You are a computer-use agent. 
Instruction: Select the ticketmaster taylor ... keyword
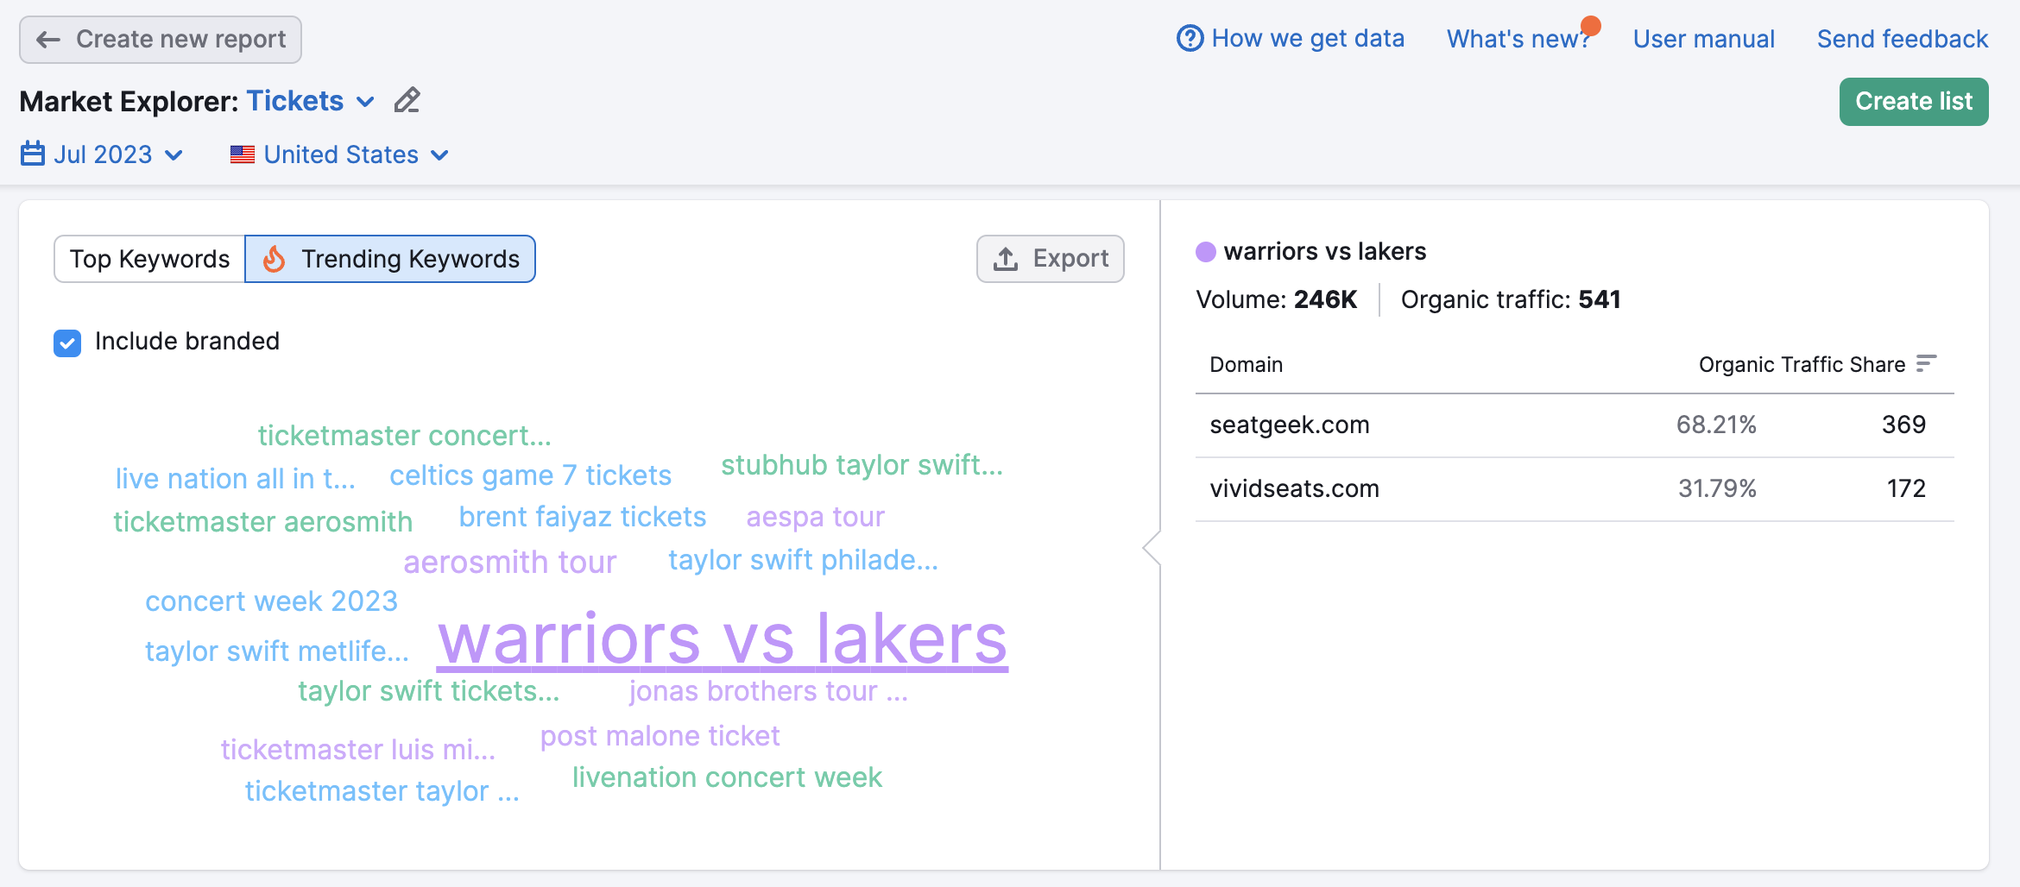click(382, 791)
